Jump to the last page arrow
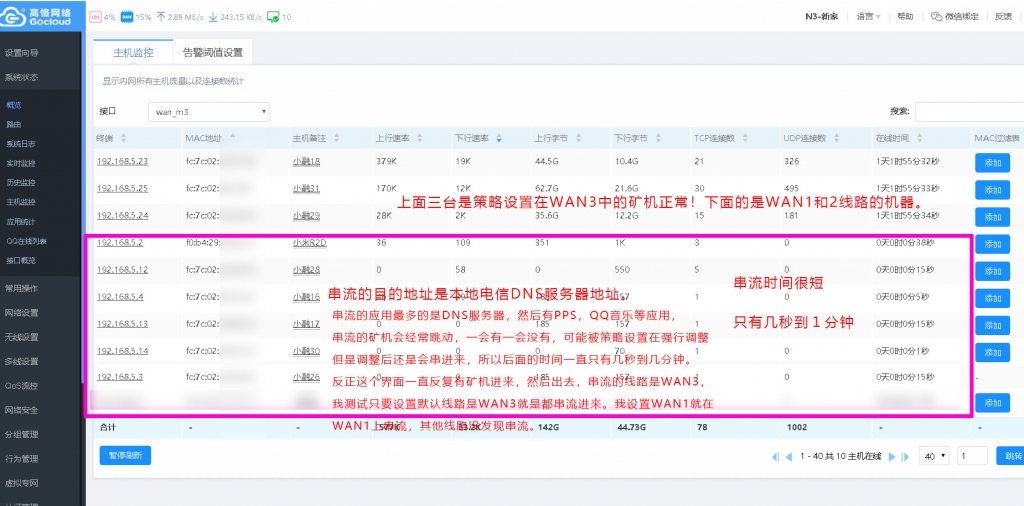 click(904, 456)
